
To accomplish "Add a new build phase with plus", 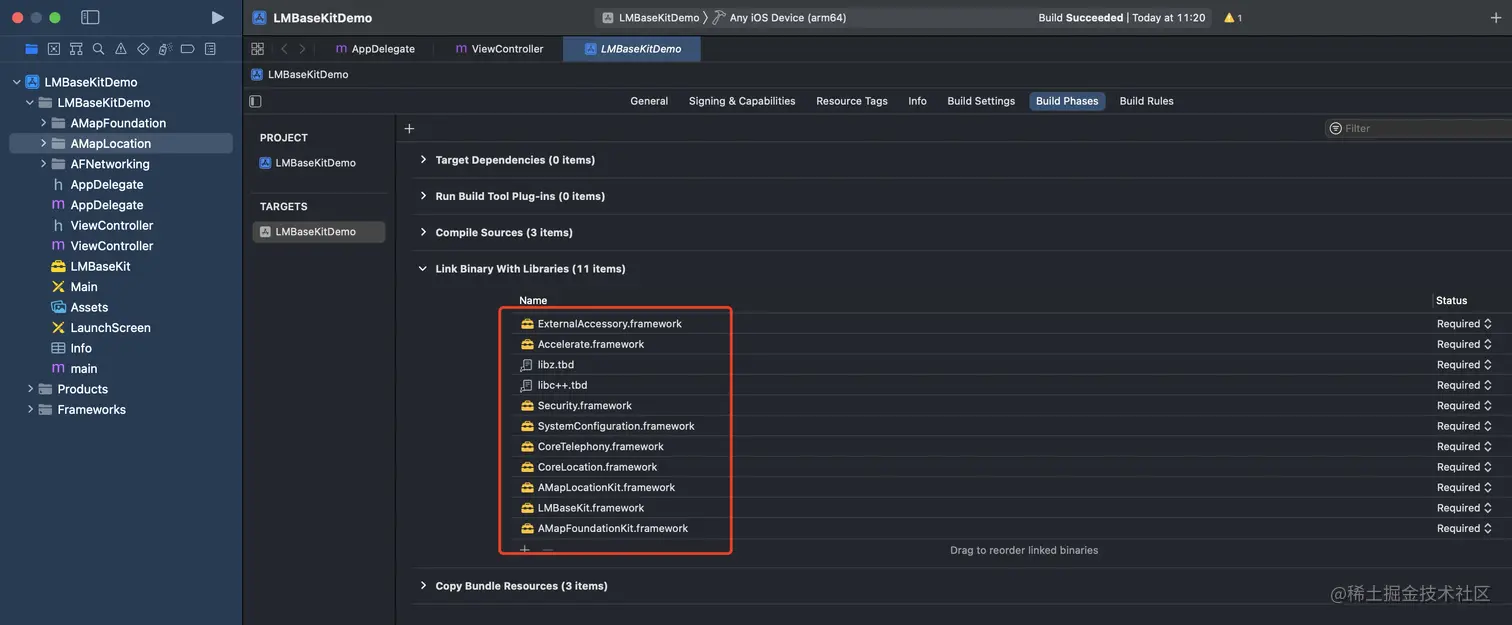I will point(409,128).
